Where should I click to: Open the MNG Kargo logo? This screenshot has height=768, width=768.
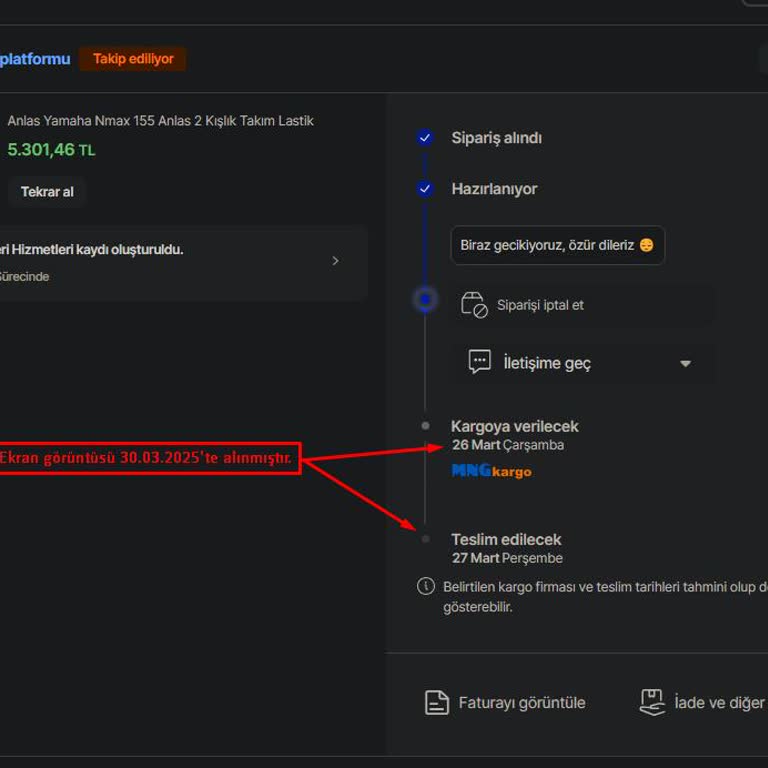tap(491, 471)
